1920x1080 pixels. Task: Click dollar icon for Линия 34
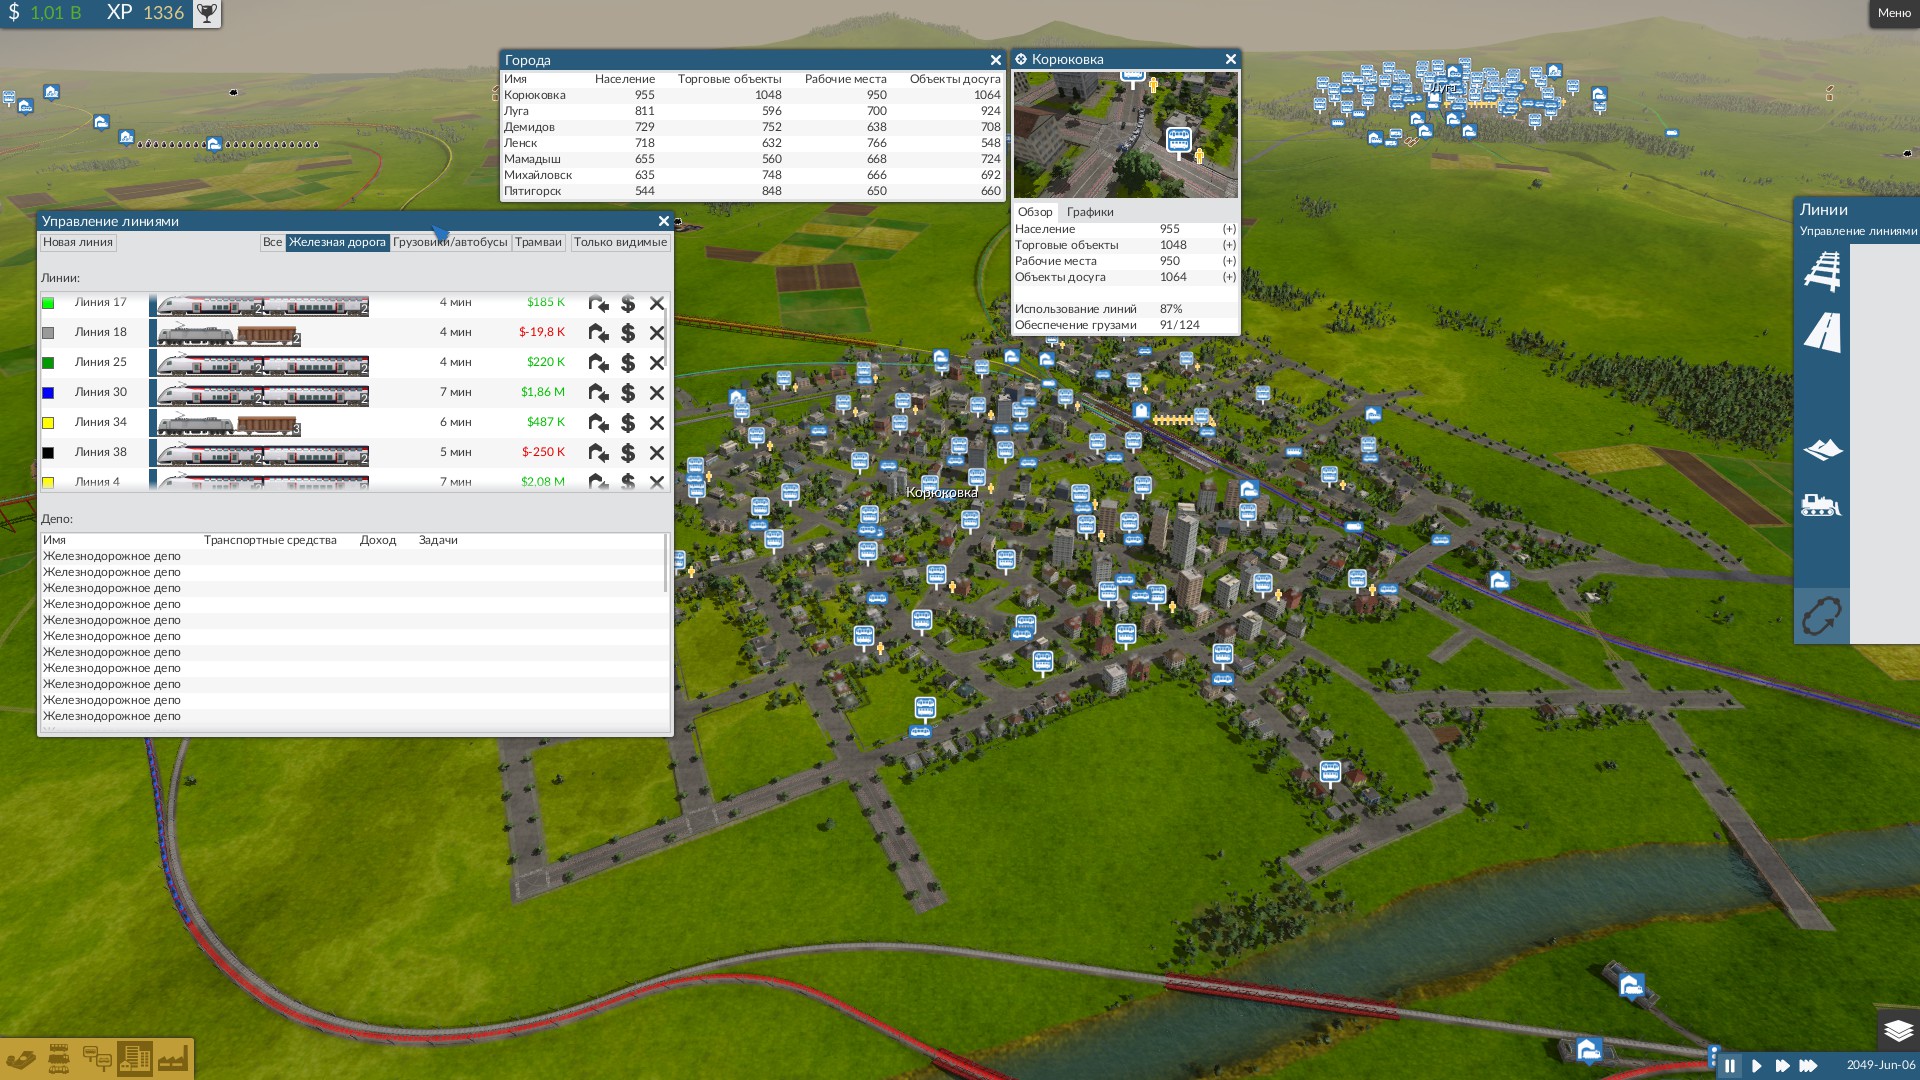coord(628,423)
